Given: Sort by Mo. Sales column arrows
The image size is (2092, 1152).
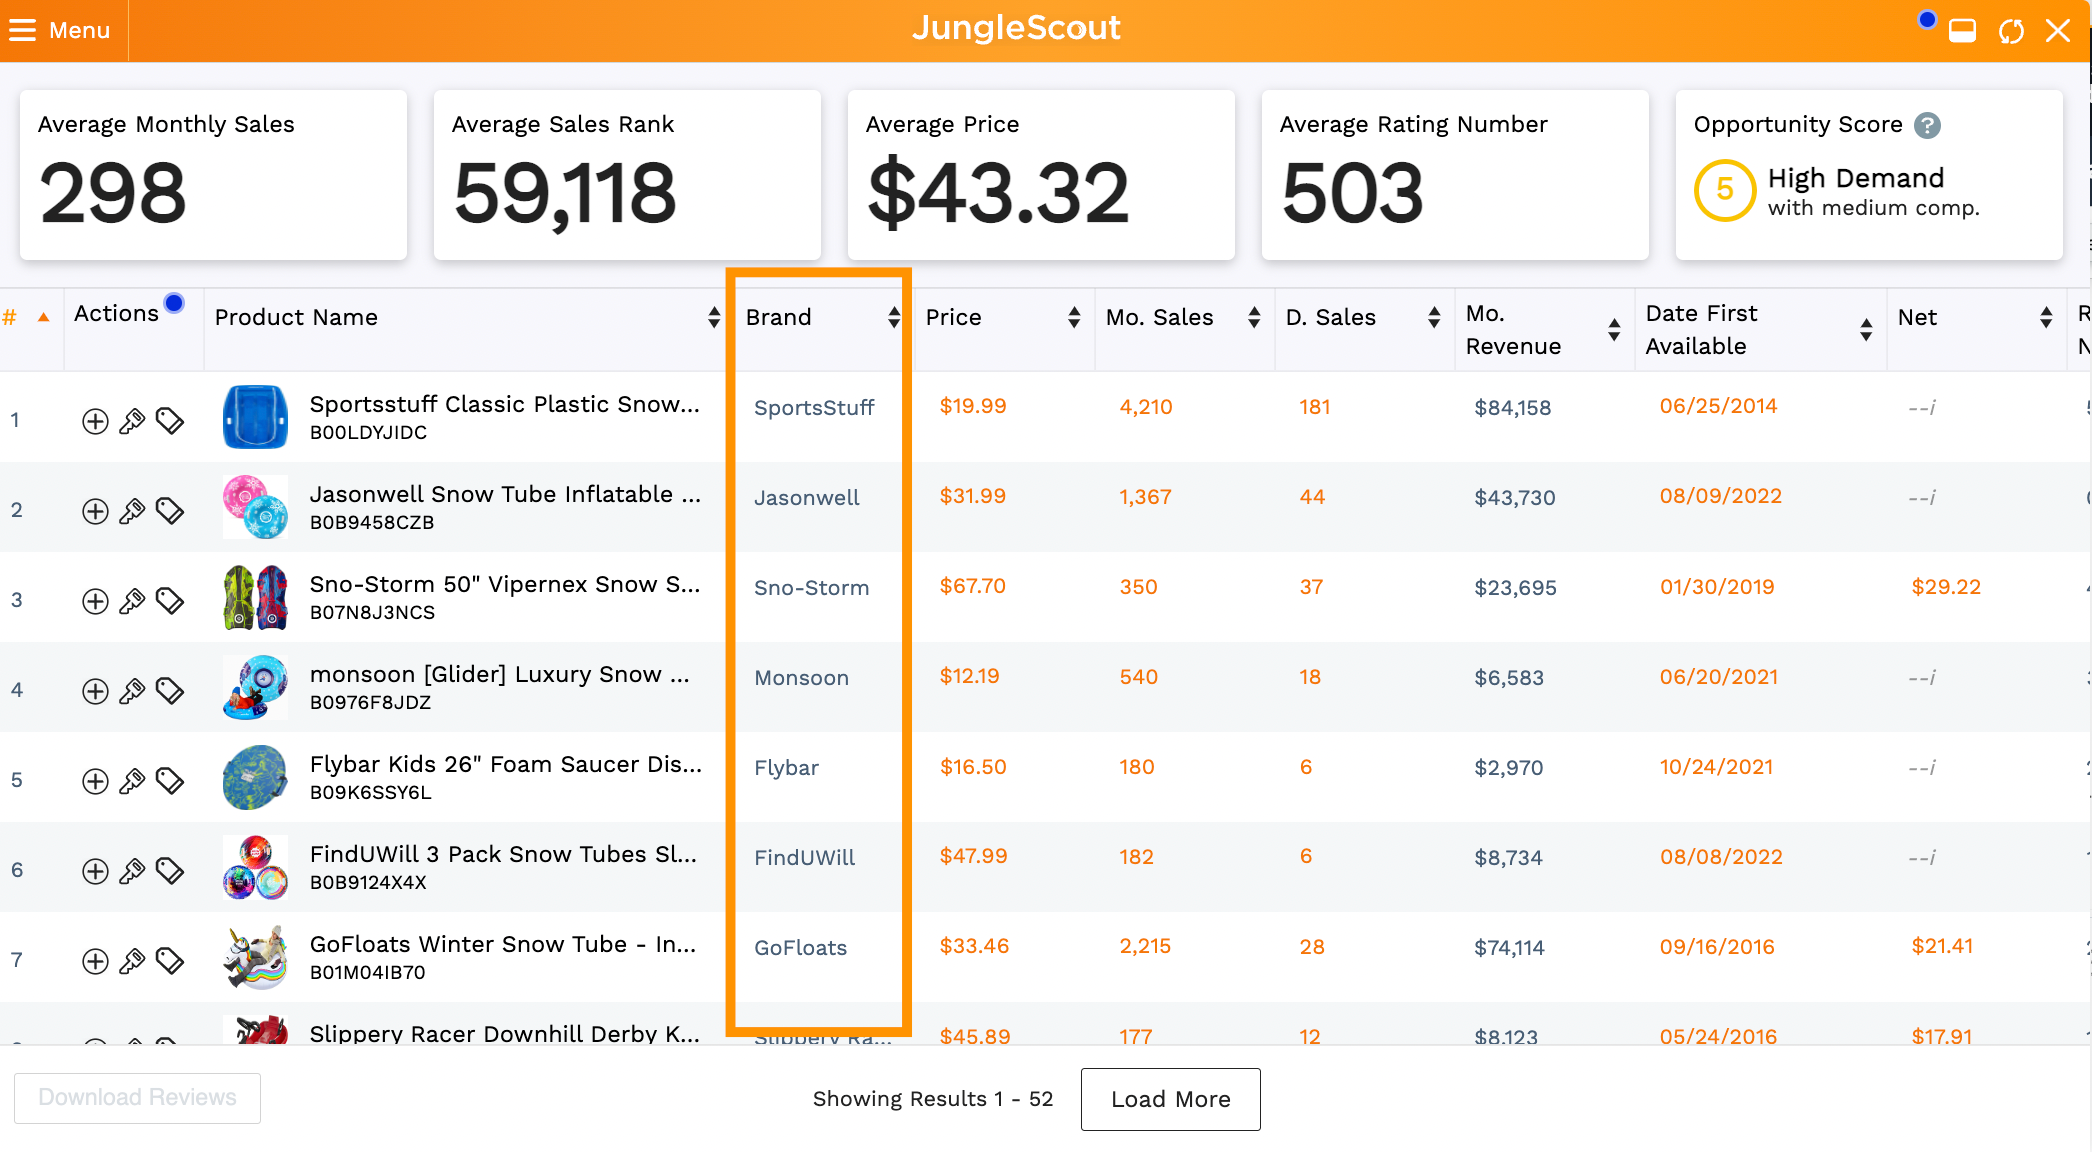Looking at the screenshot, I should [1253, 317].
